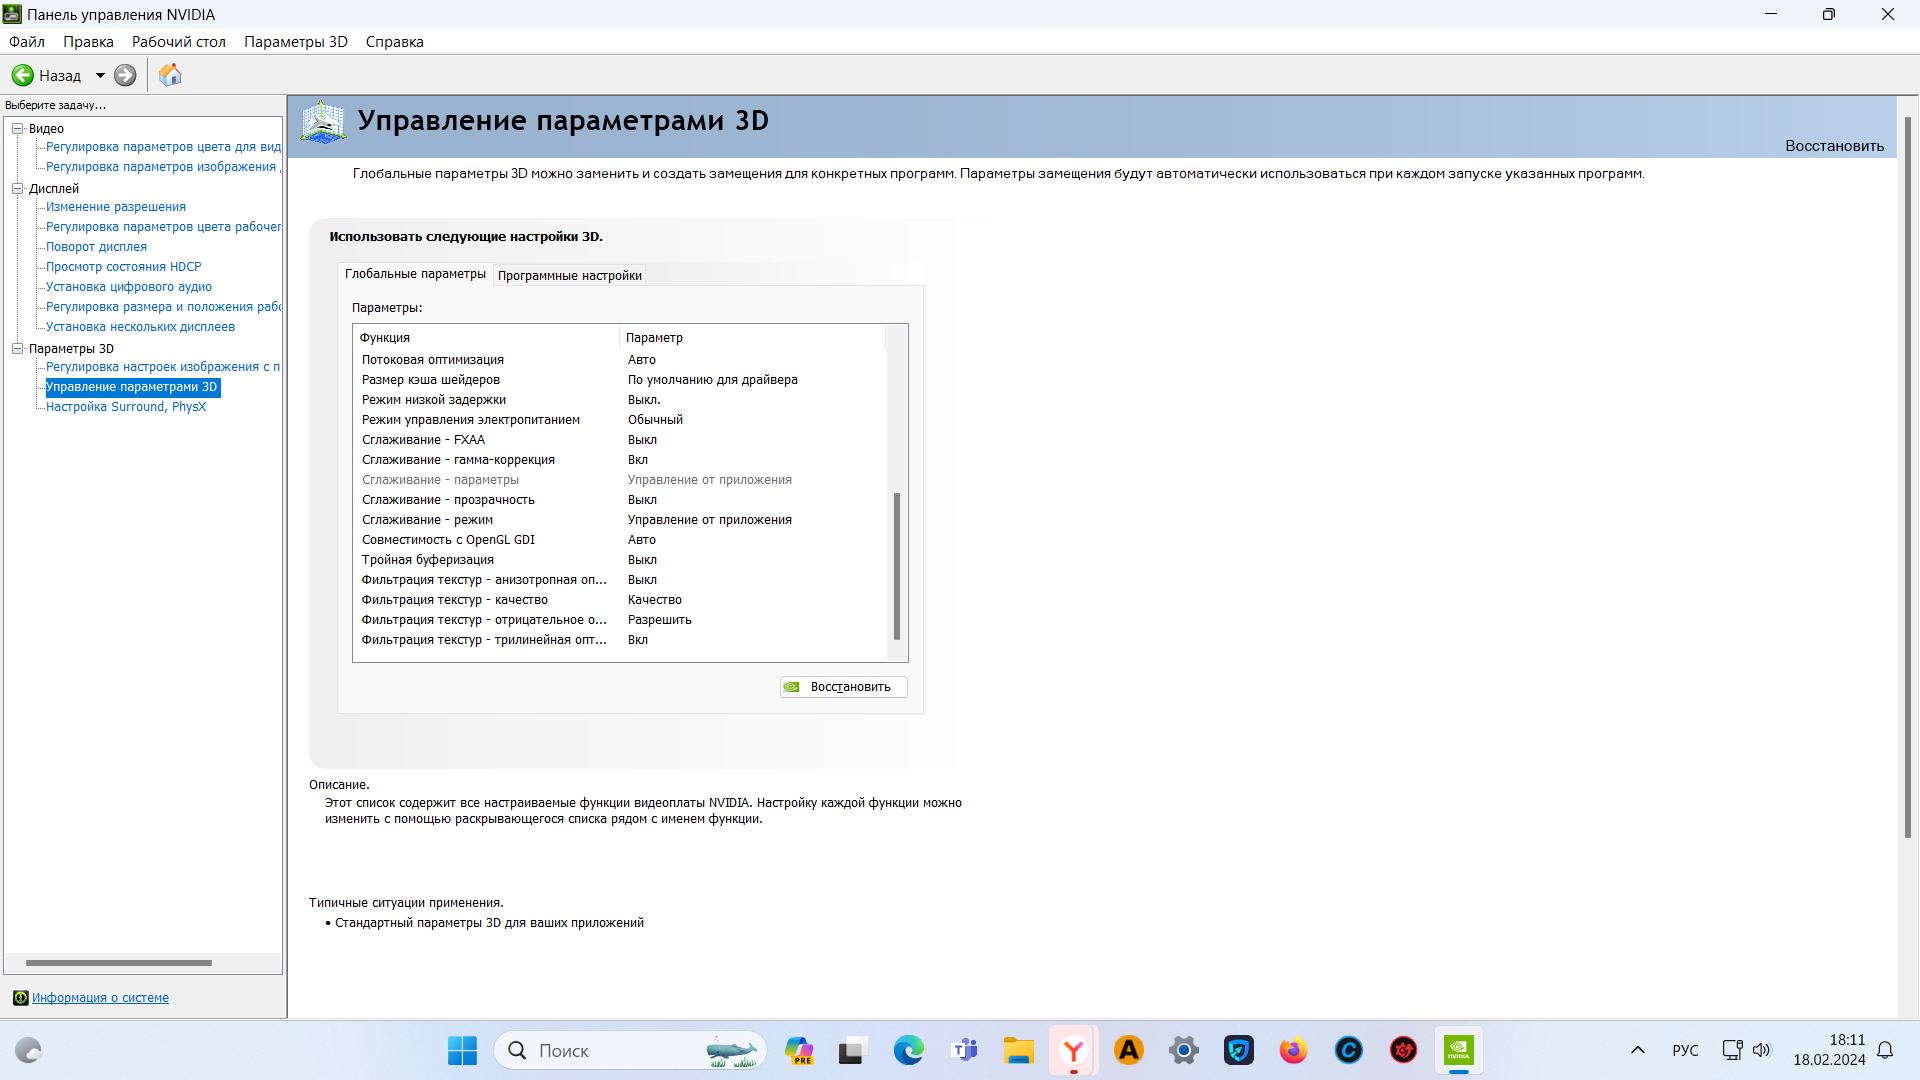The height and width of the screenshot is (1080, 1920).
Task: Open Back button history dropdown arrow
Action: point(100,76)
